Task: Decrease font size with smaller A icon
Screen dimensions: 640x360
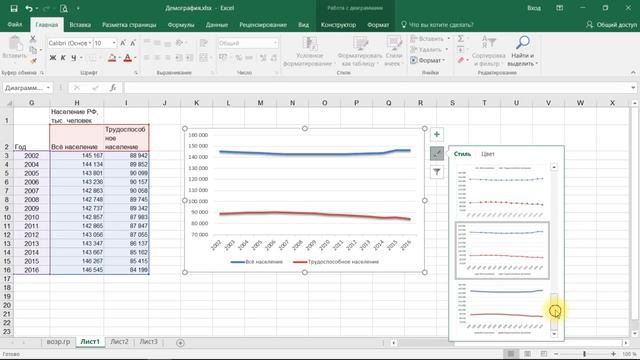Action: coord(133,43)
